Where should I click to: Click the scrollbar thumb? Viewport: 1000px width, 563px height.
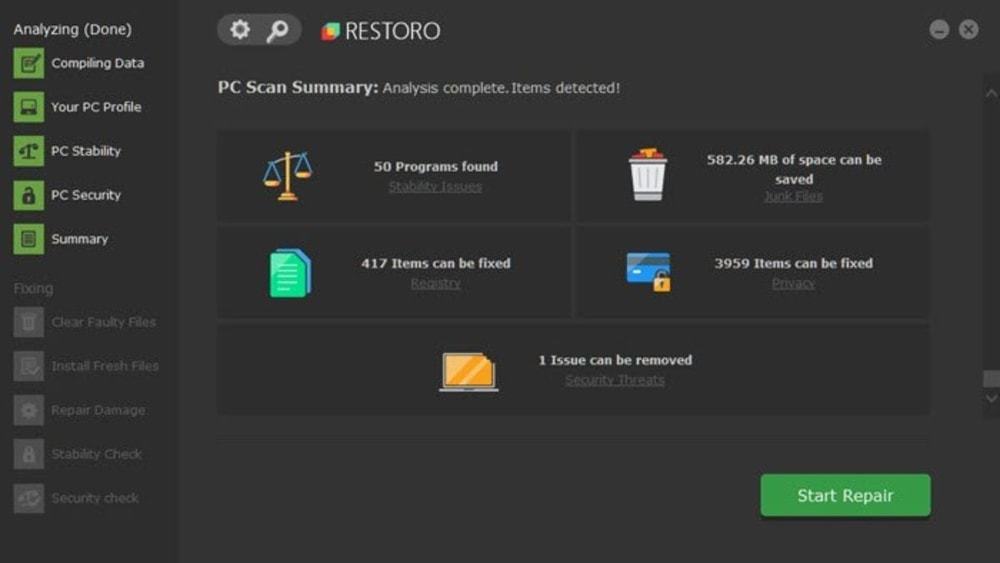(991, 379)
